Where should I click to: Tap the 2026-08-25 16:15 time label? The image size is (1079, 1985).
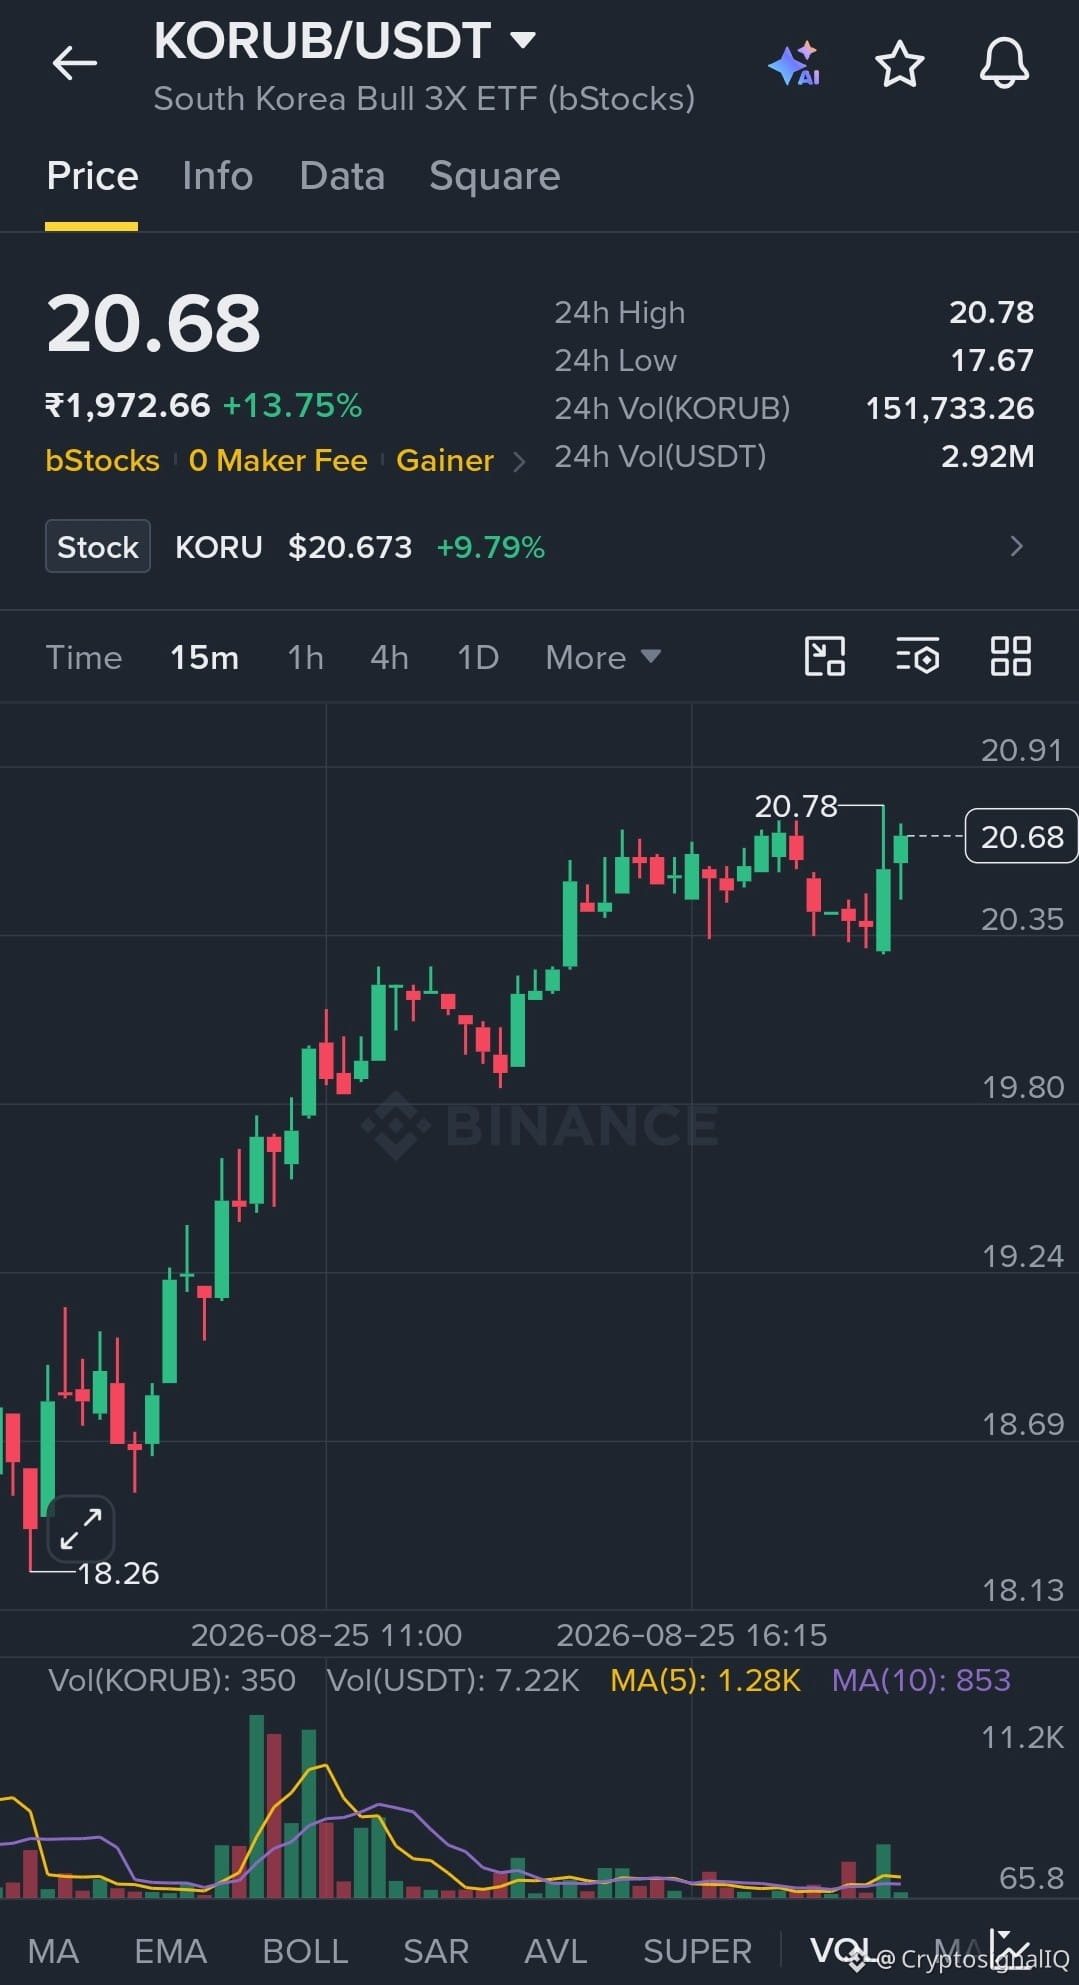(x=692, y=1635)
